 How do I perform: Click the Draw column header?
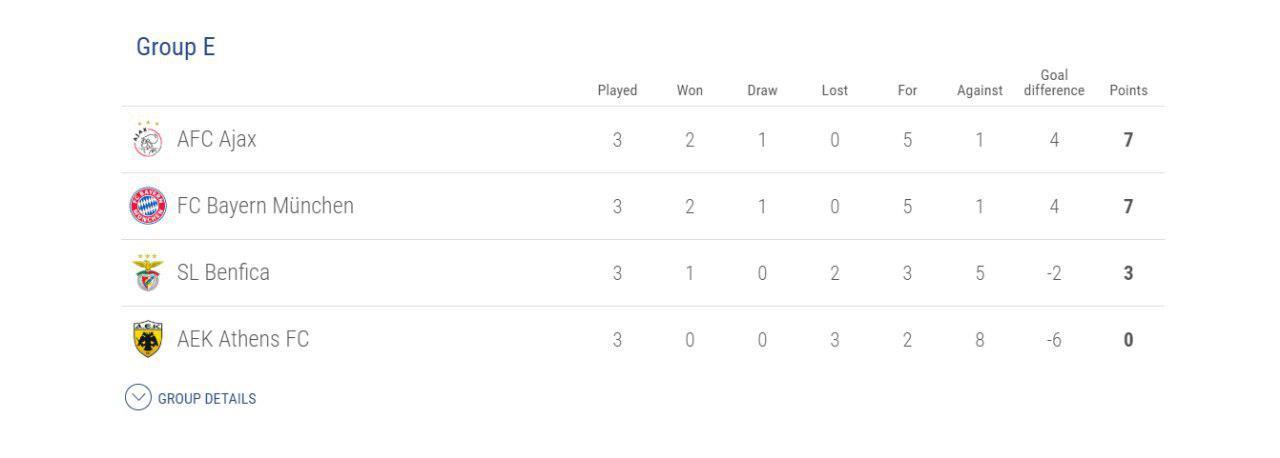tap(762, 90)
